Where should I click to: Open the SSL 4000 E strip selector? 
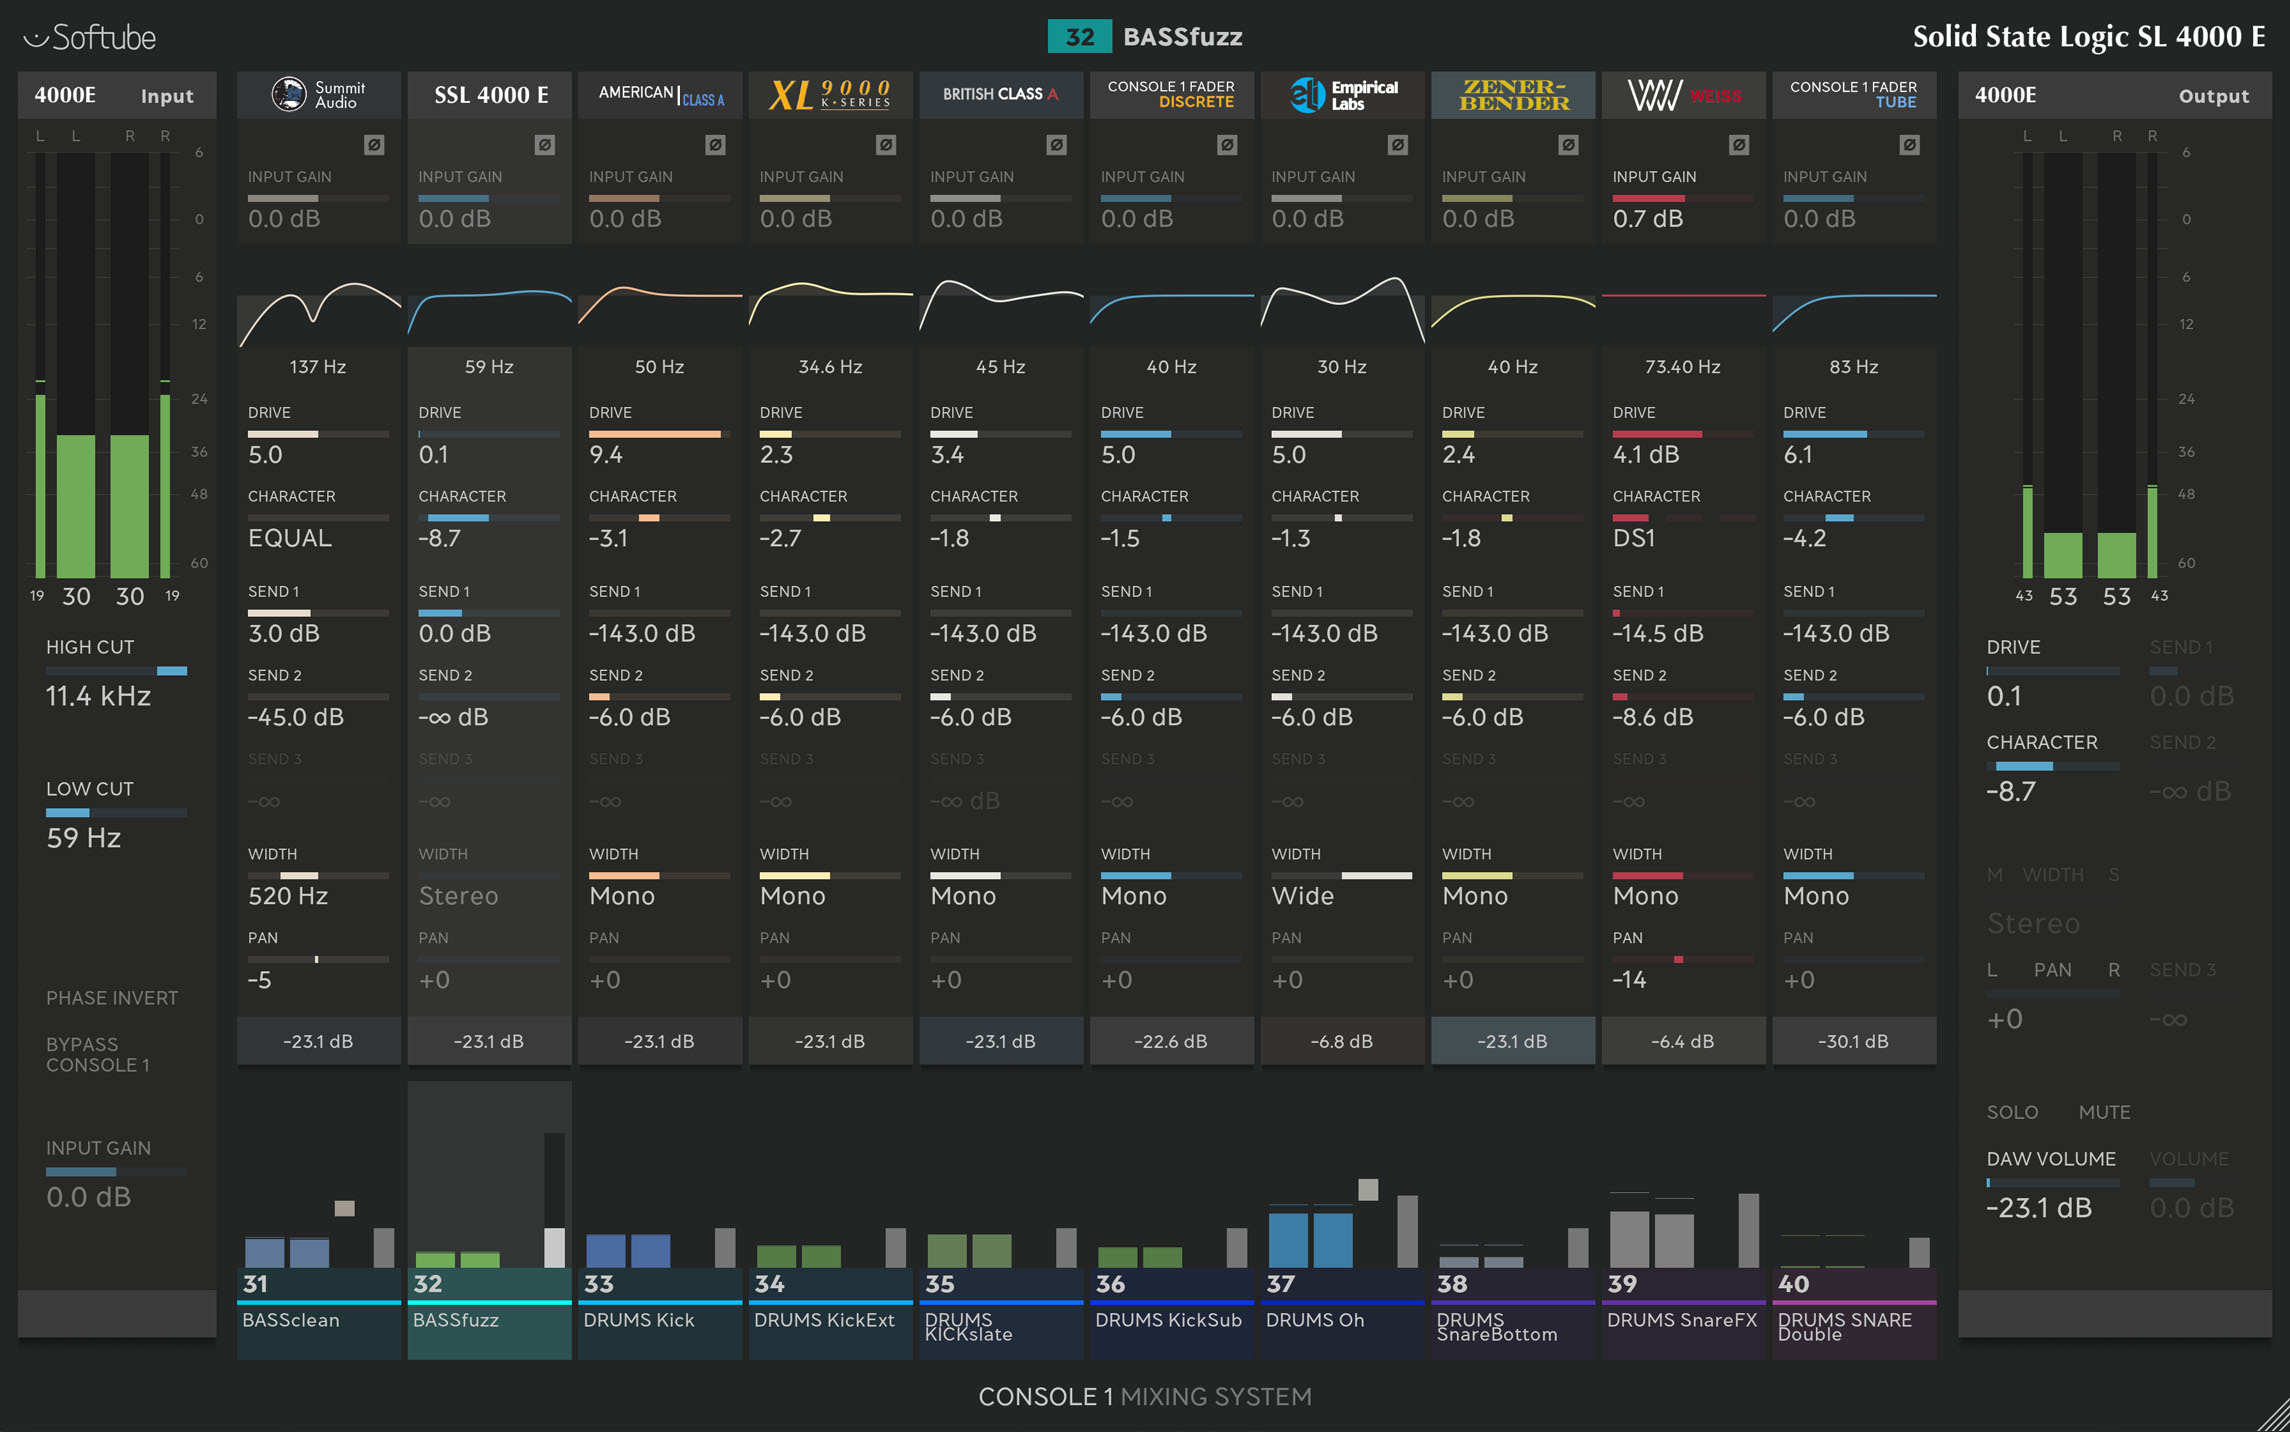(490, 95)
